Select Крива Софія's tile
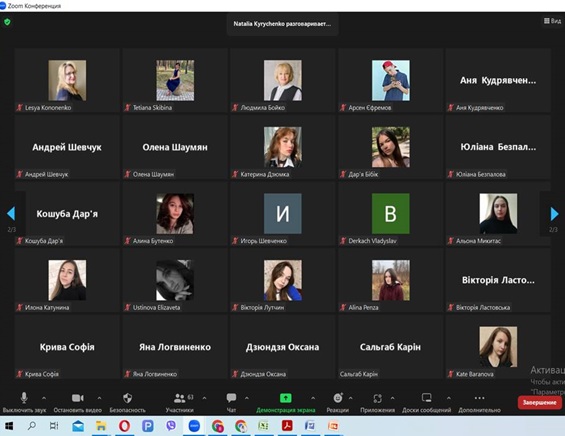 [x=67, y=347]
